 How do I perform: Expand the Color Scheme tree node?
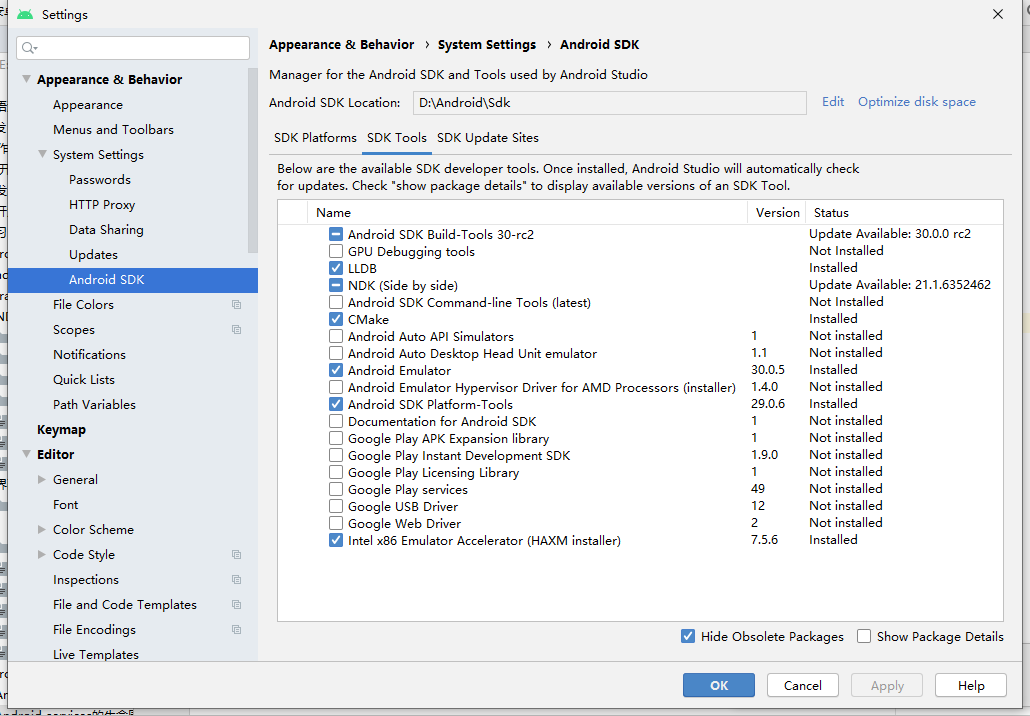(x=42, y=530)
